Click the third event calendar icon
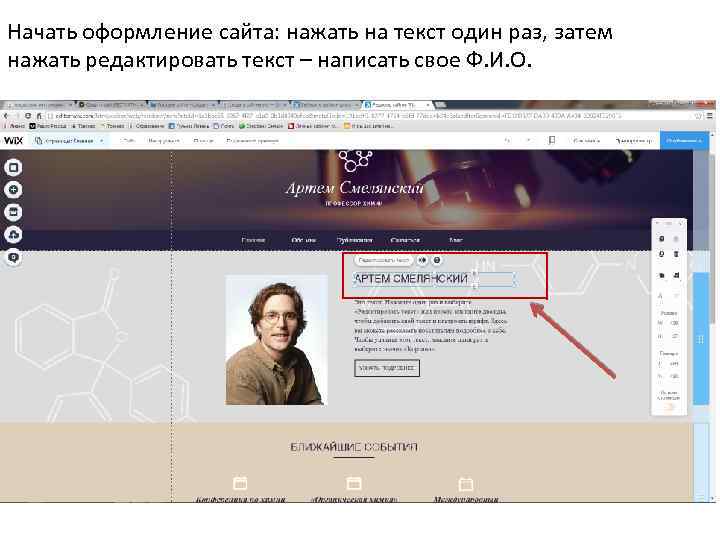Screen dimensions: 720x540 tap(466, 483)
